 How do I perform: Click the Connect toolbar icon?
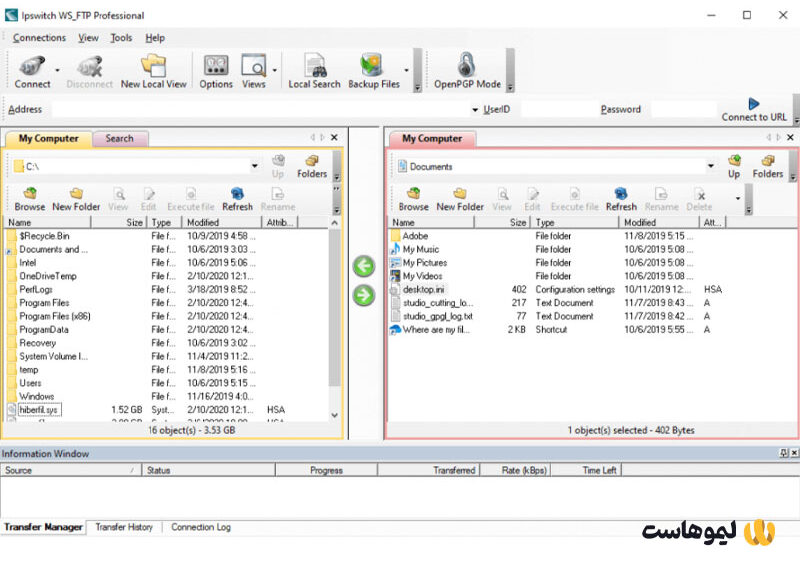tap(32, 71)
